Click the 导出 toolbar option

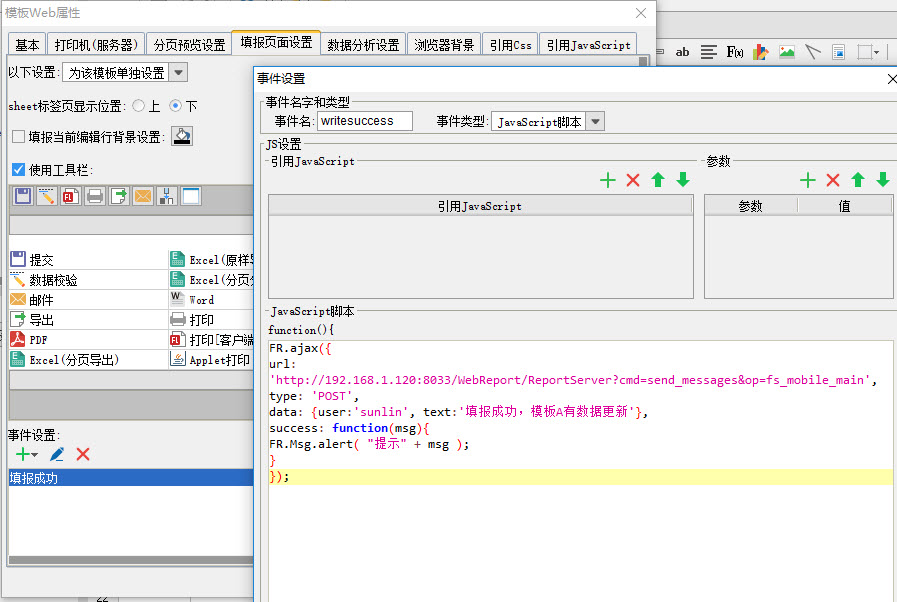[88, 320]
